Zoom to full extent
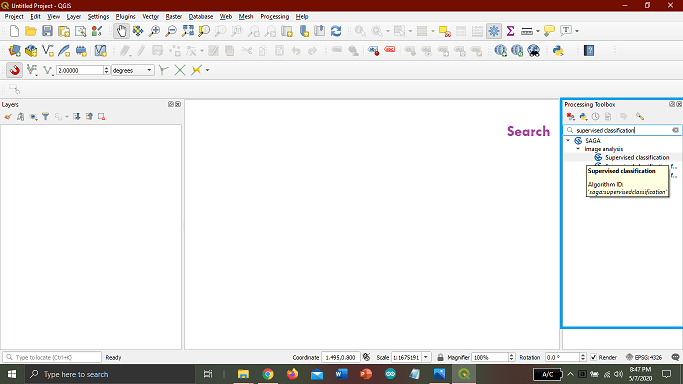 coord(188,31)
